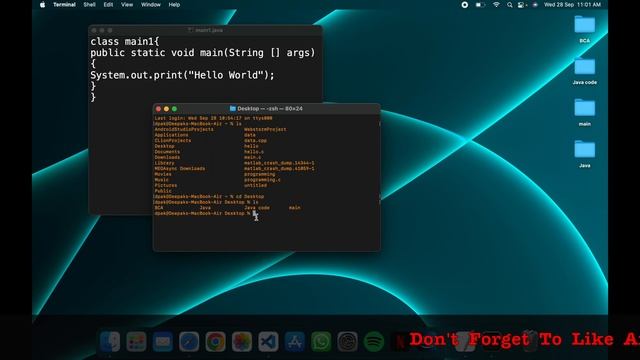Maximize the Desktop zsh terminal window

coord(174,109)
